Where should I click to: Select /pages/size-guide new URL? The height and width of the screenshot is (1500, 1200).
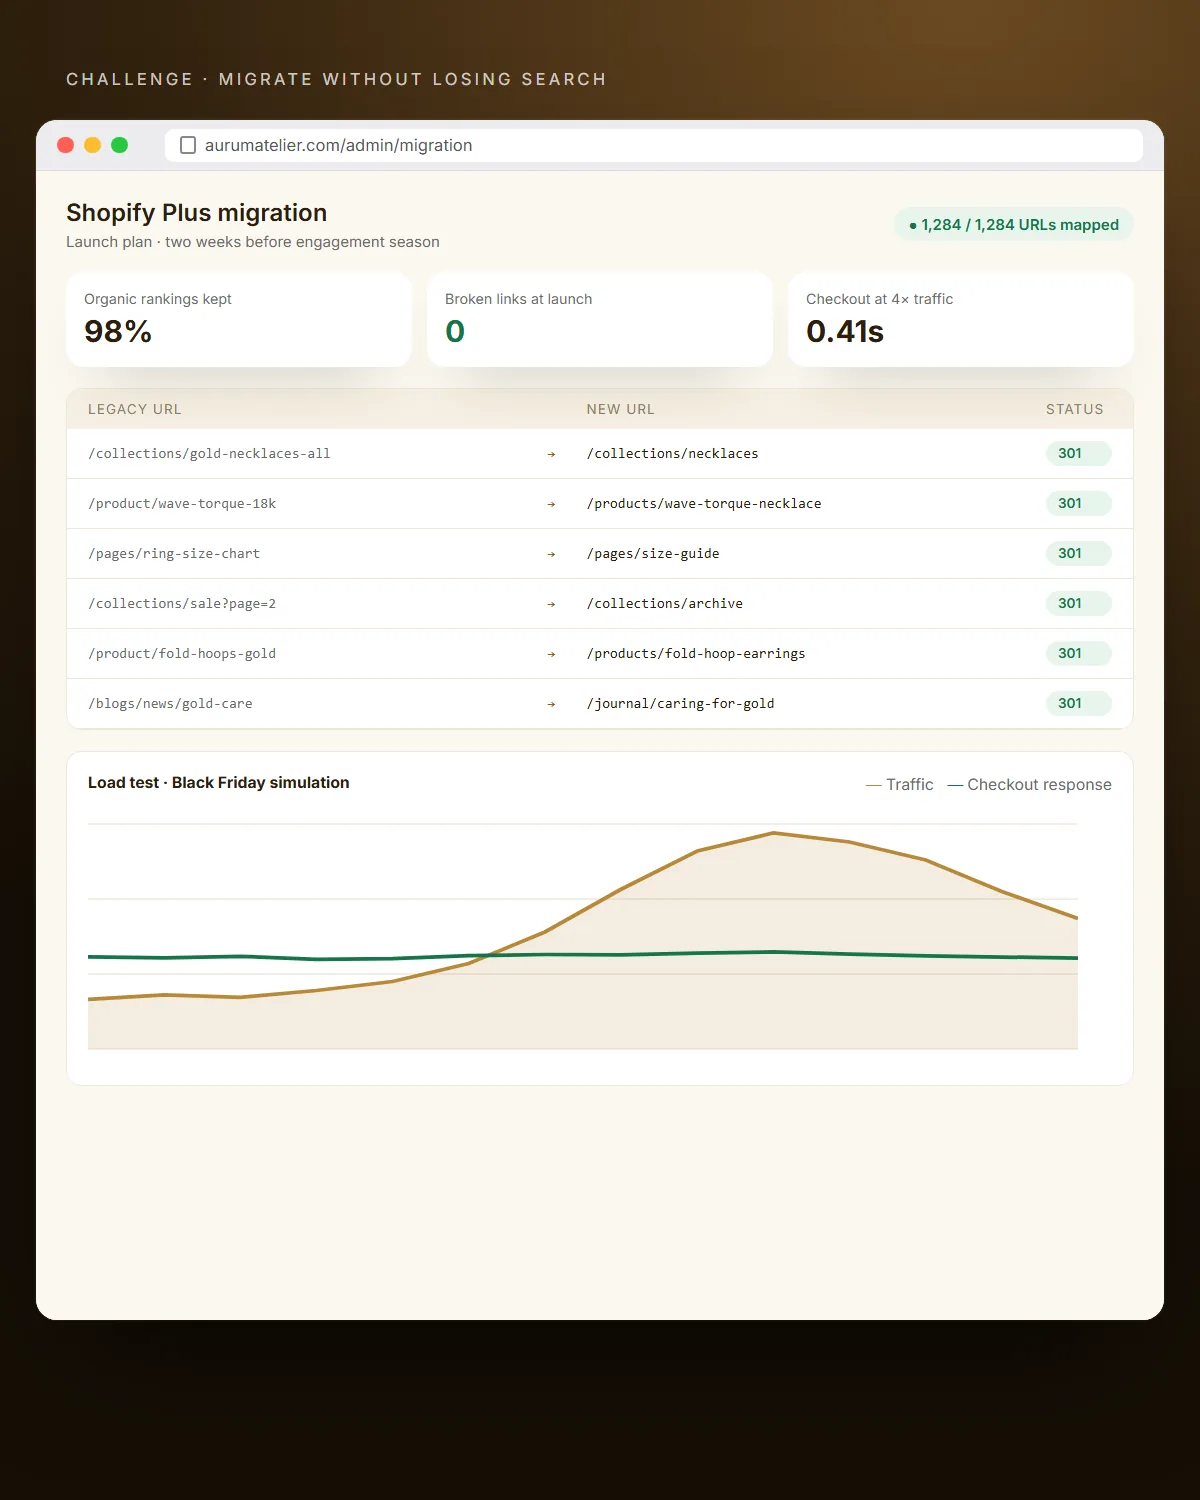653,554
